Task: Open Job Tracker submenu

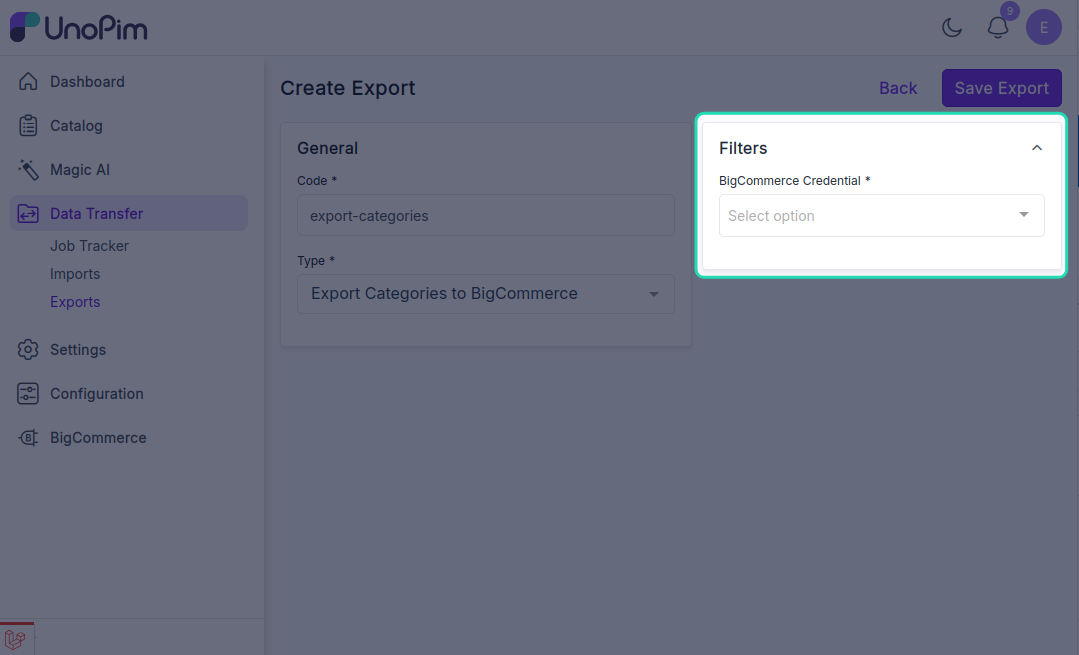Action: tap(89, 246)
